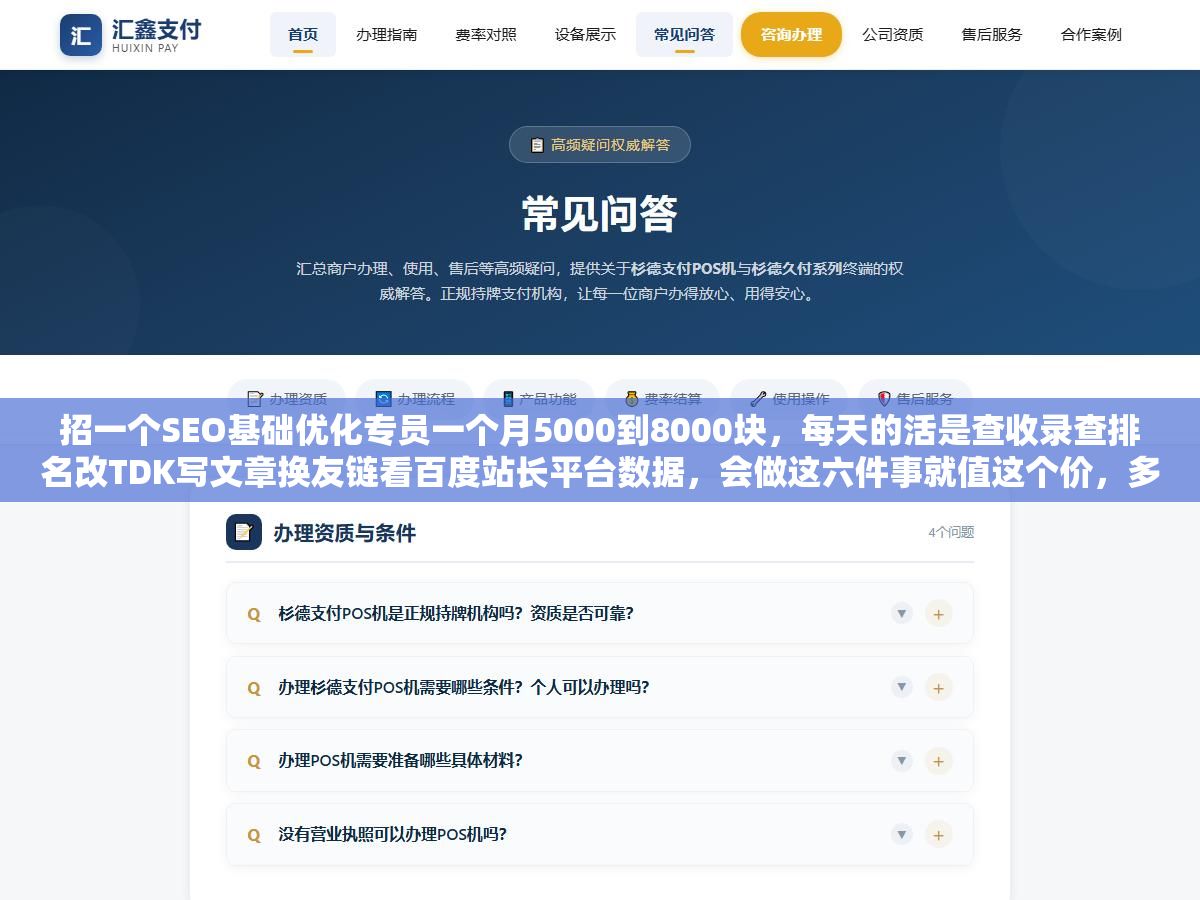
Task: Click Q icon of 需要哪些条件 question
Action: click(254, 688)
